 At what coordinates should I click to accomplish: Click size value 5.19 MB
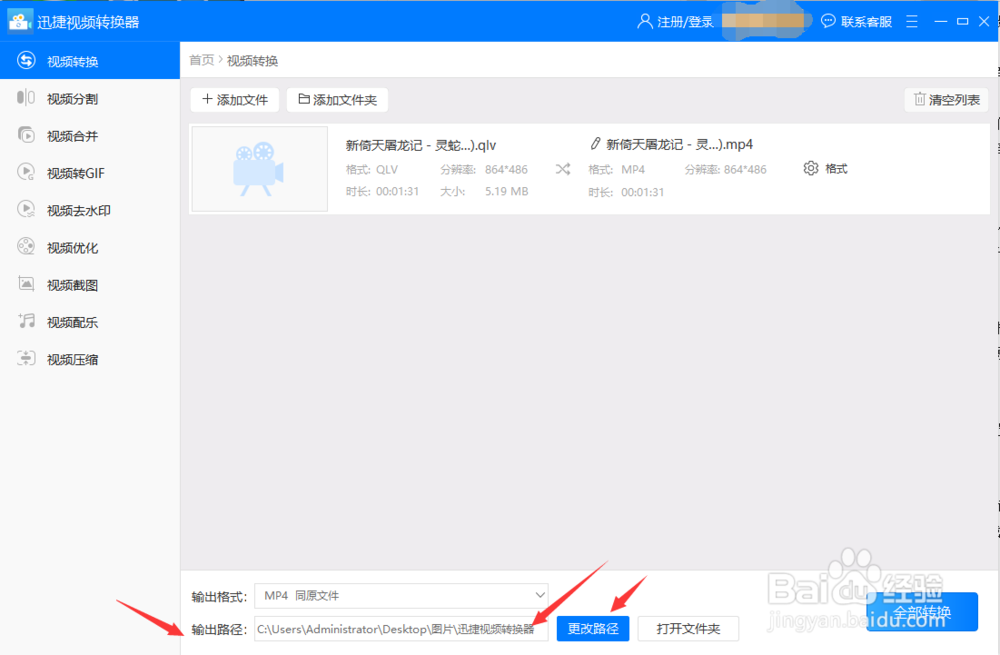(x=506, y=191)
